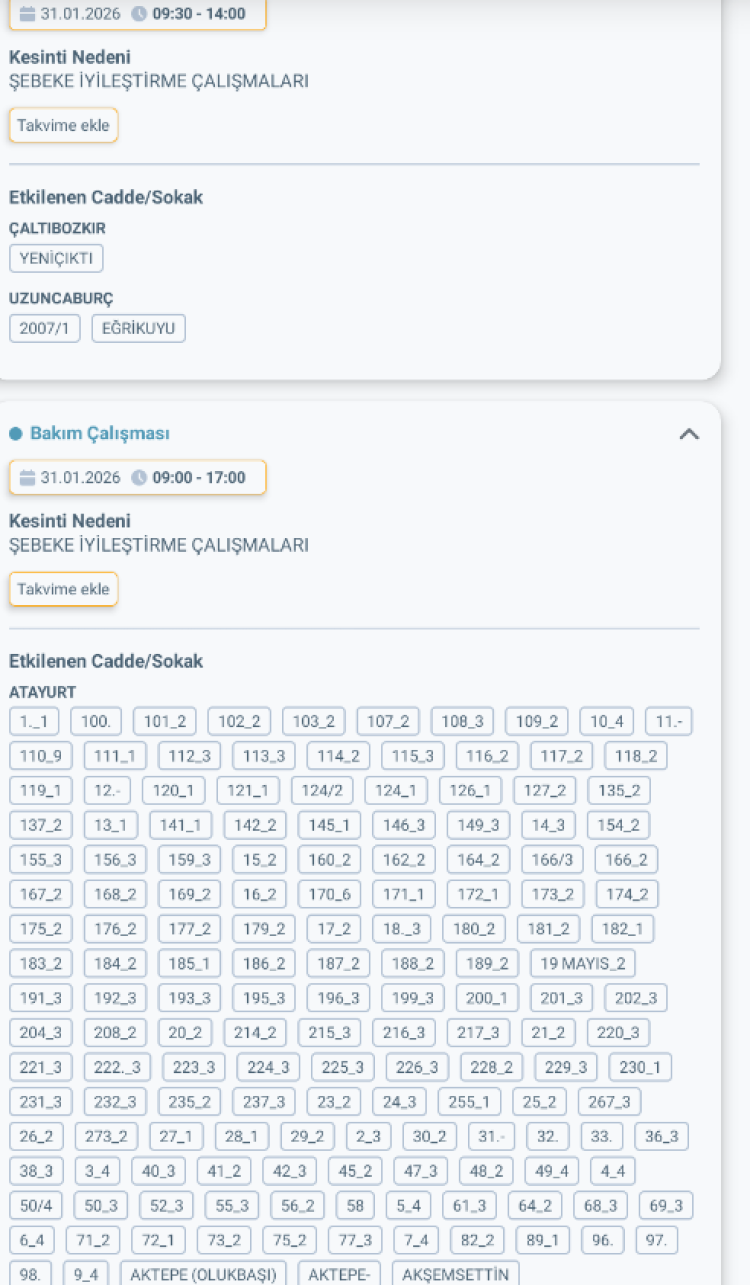Click Takvime ekle under the second outage

[63, 589]
